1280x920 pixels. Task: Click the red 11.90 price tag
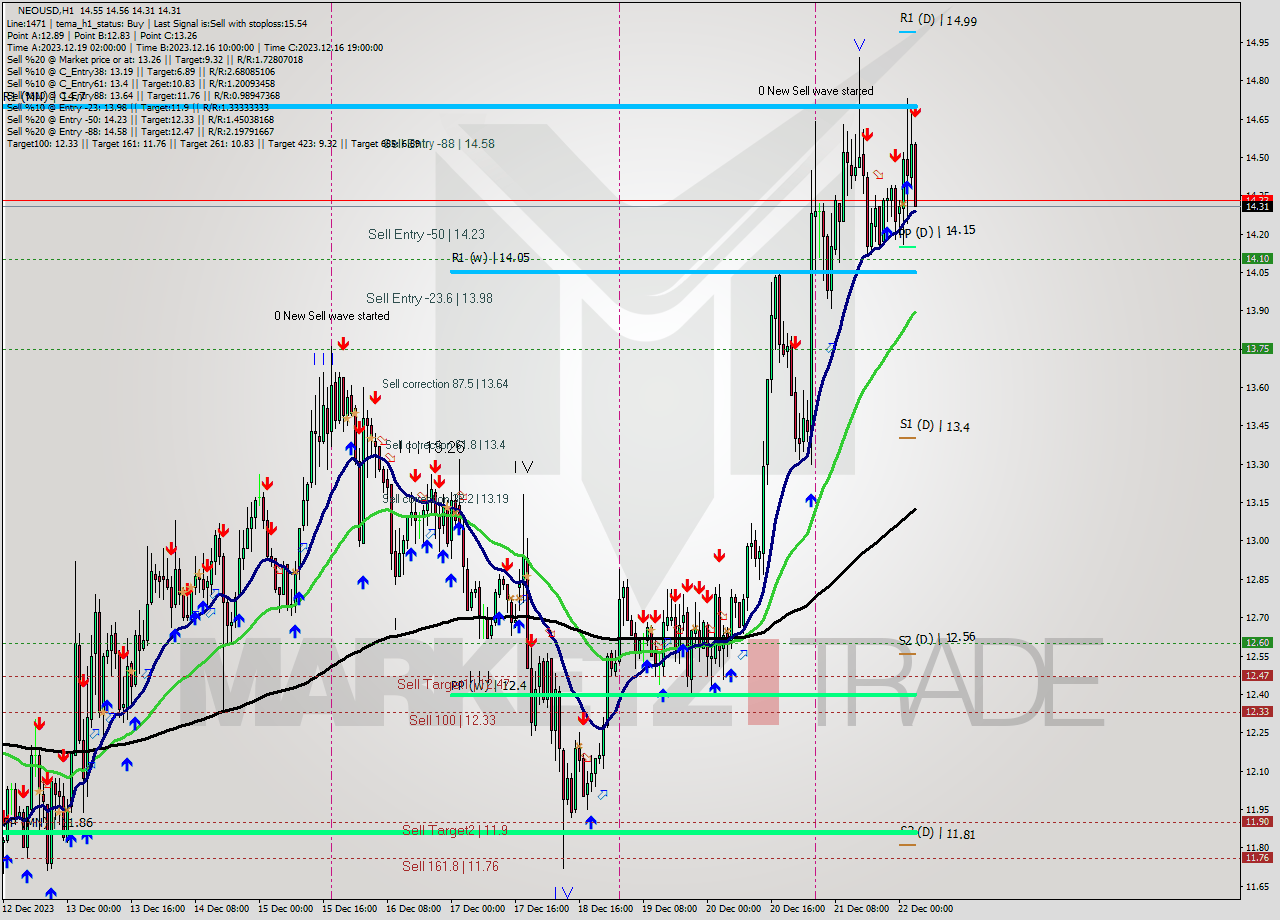(x=1257, y=821)
